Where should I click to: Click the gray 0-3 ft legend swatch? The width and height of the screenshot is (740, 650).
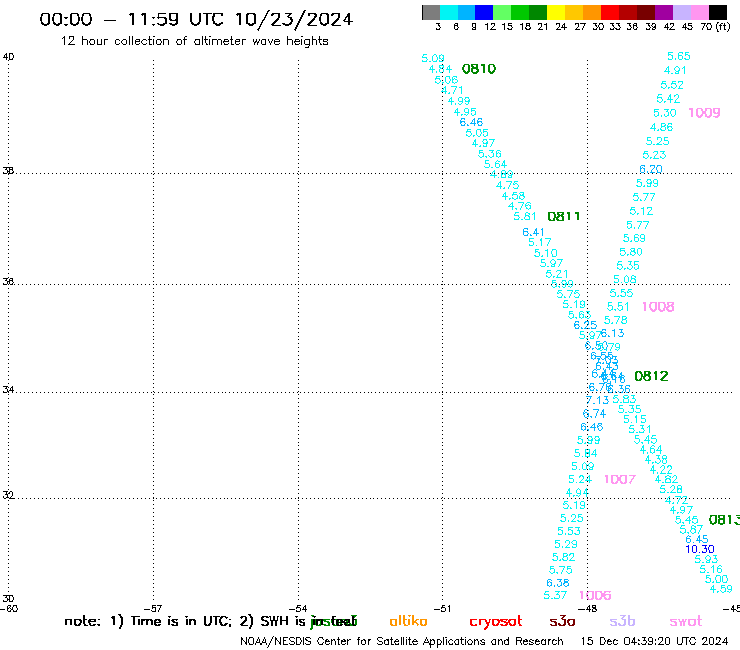tap(431, 12)
